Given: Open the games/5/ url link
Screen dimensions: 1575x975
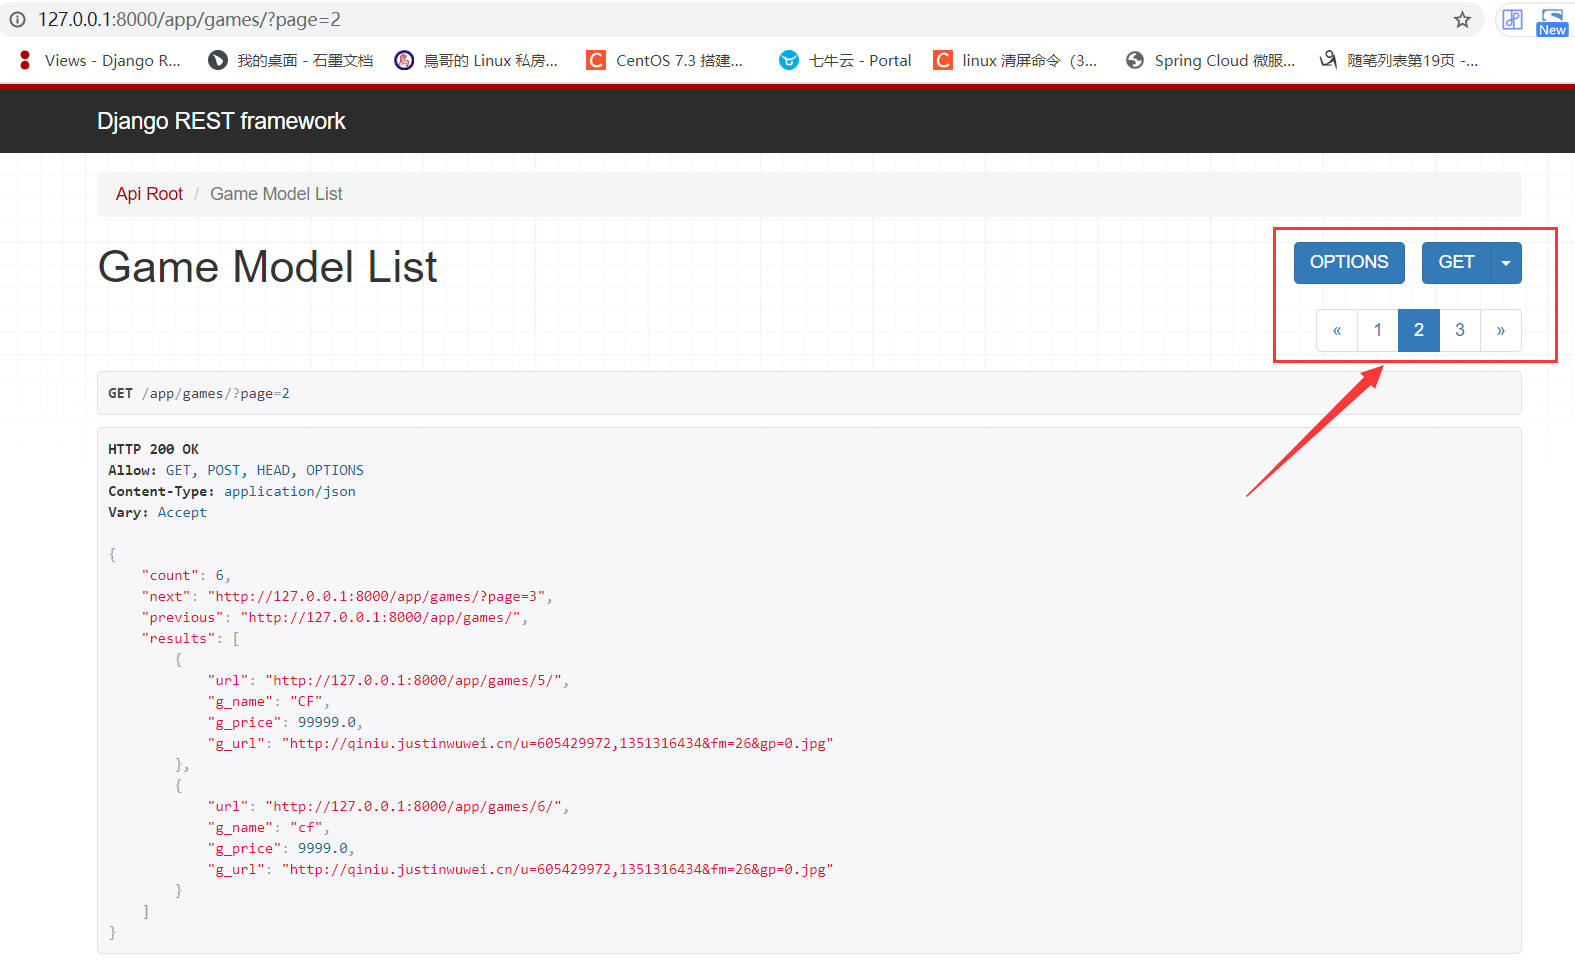Looking at the screenshot, I should coord(415,681).
